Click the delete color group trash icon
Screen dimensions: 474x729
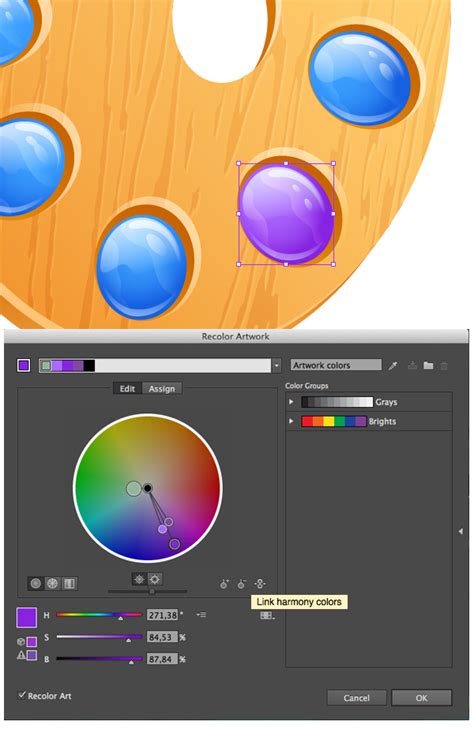coord(444,366)
